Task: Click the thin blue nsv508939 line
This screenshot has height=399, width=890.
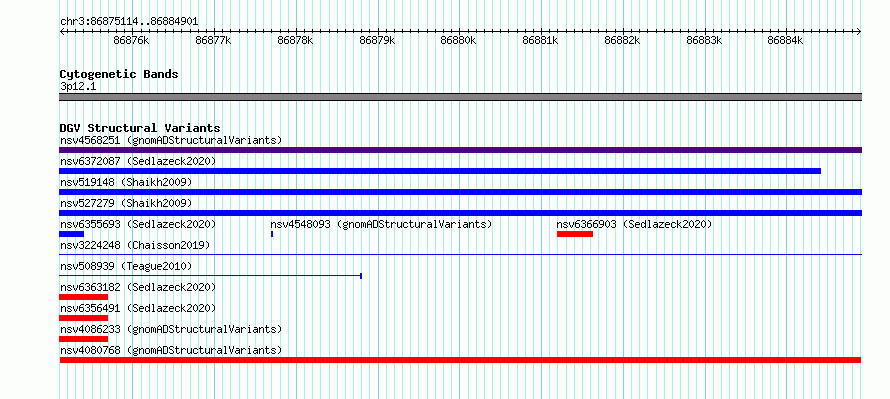Action: click(211, 276)
